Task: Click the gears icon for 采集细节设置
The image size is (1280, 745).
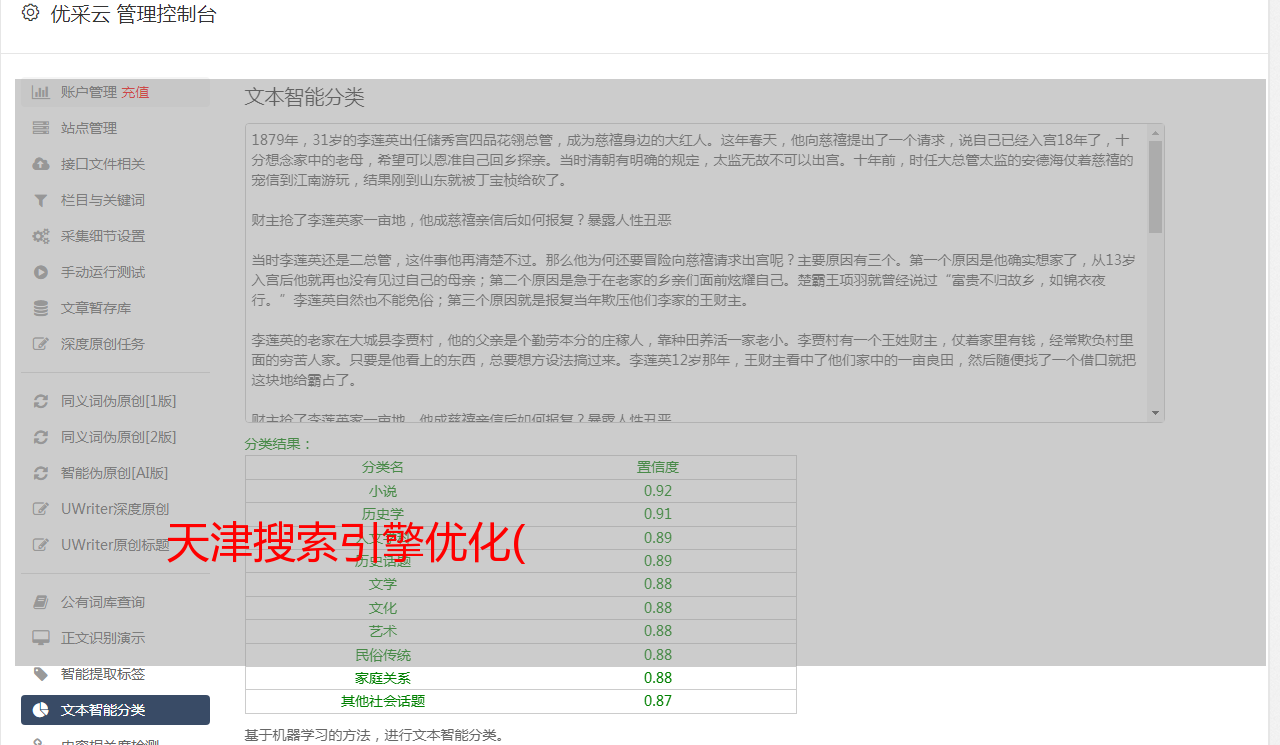Action: pos(40,236)
